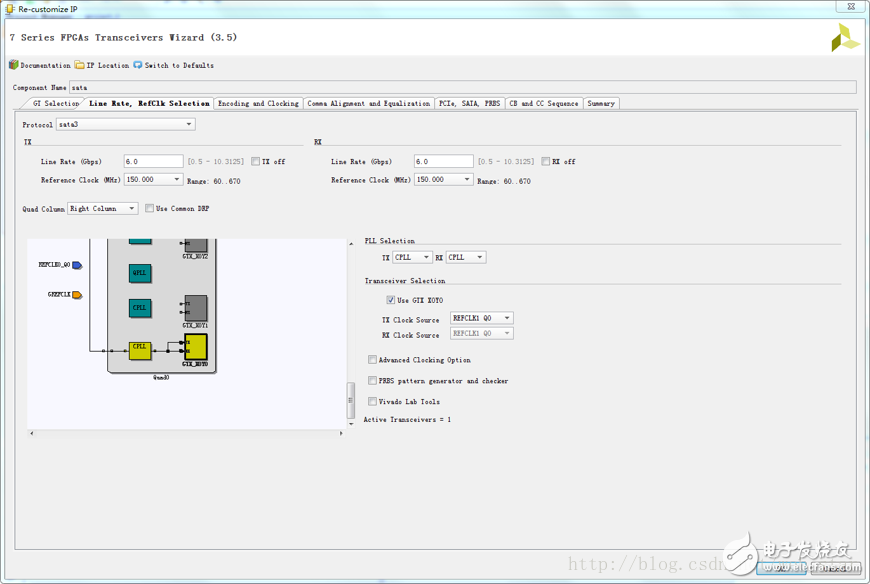The image size is (870, 584).
Task: Enable the TX off checkbox
Action: pos(256,162)
